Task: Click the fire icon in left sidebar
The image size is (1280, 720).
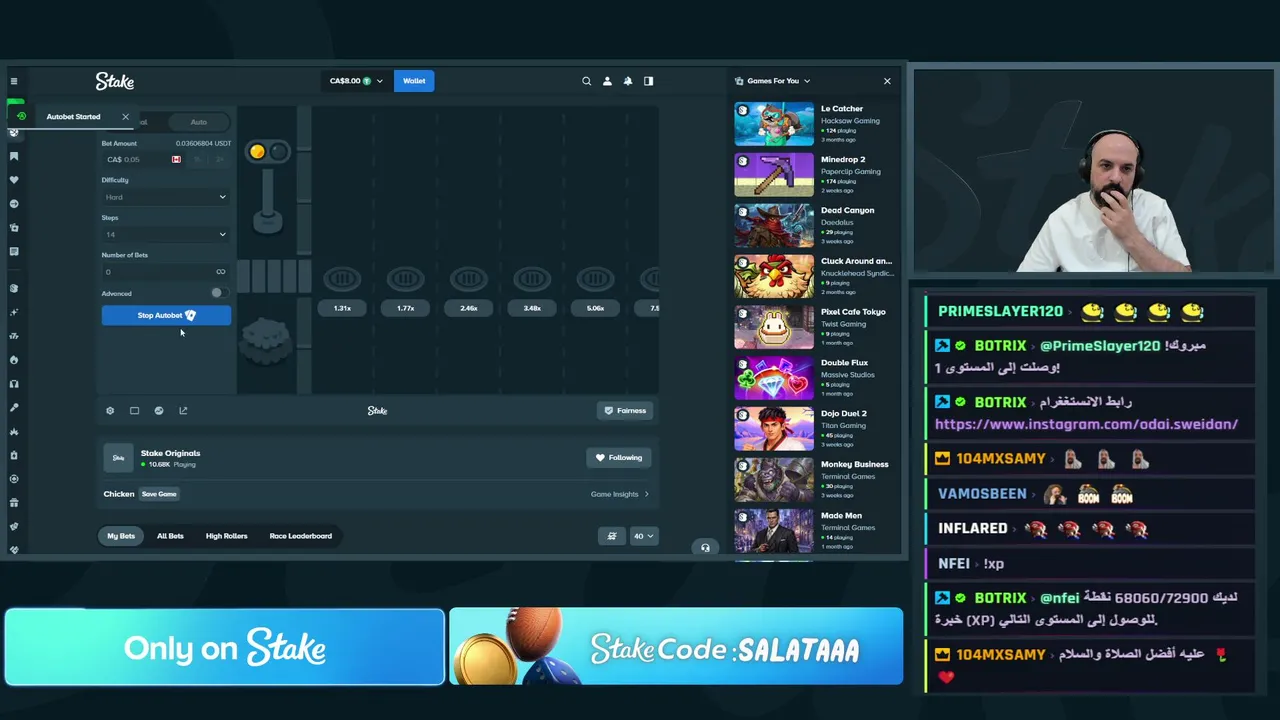Action: 14,360
